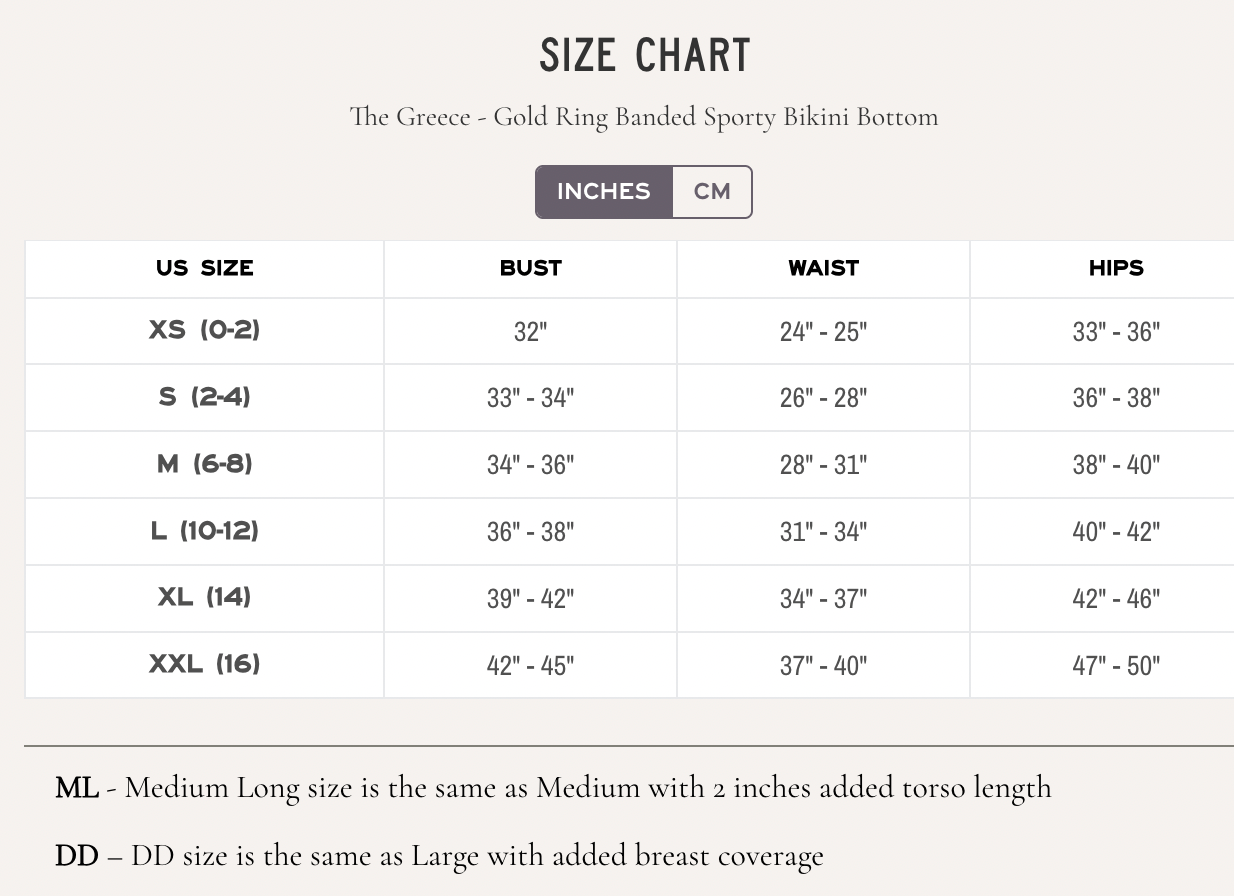The image size is (1234, 896).
Task: Select the M (6-8) size row label
Action: (x=205, y=464)
